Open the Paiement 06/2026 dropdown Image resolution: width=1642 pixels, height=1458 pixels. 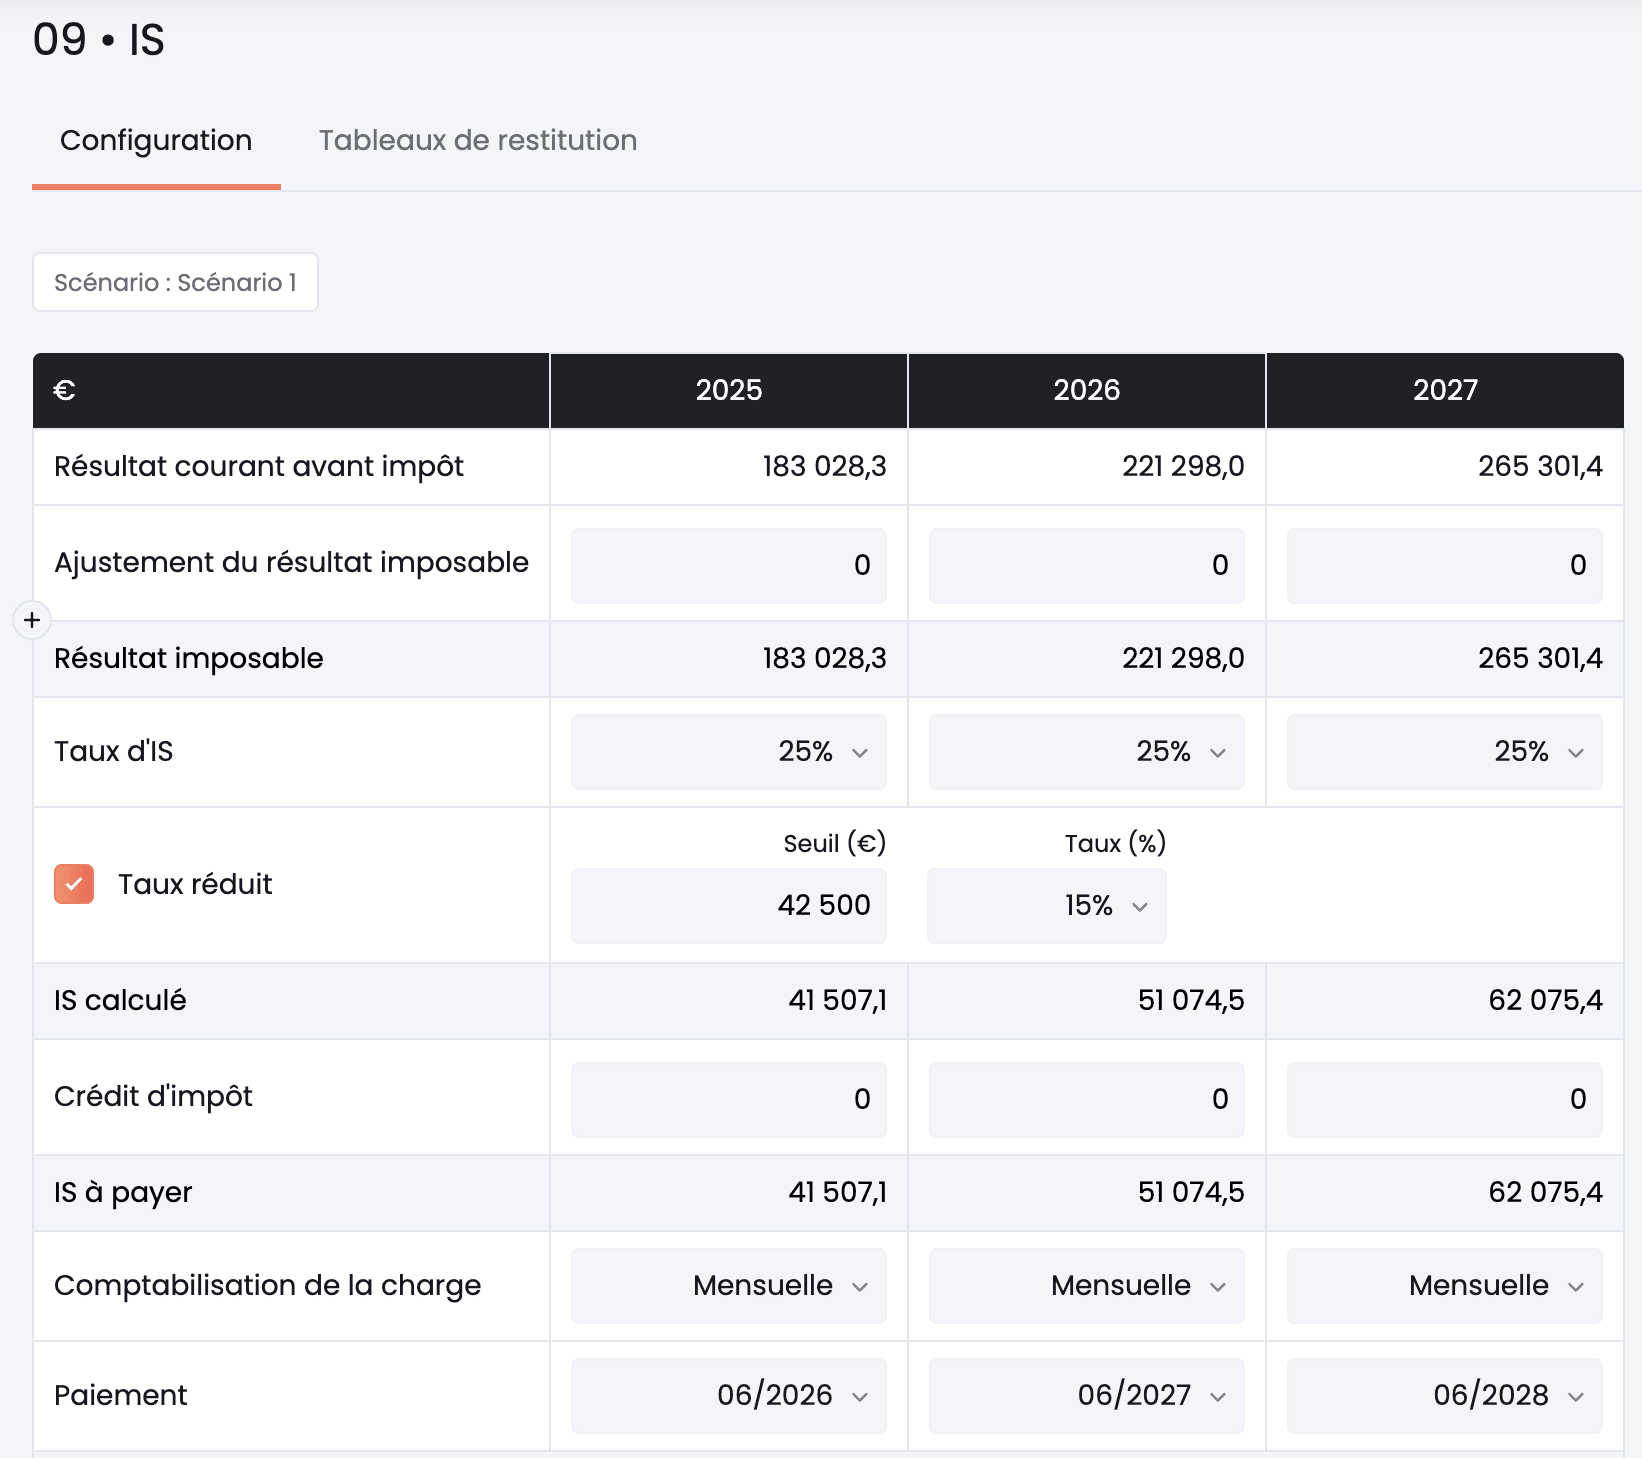coord(728,1396)
